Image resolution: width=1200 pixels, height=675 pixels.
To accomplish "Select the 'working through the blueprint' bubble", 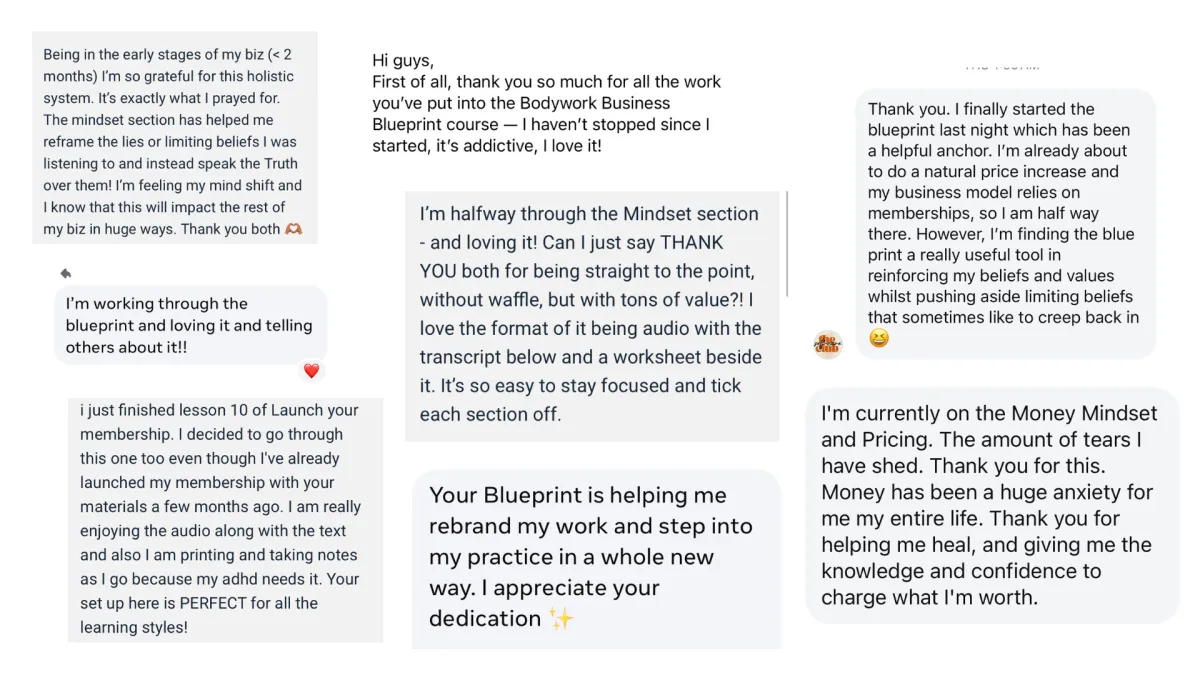I will click(190, 325).
